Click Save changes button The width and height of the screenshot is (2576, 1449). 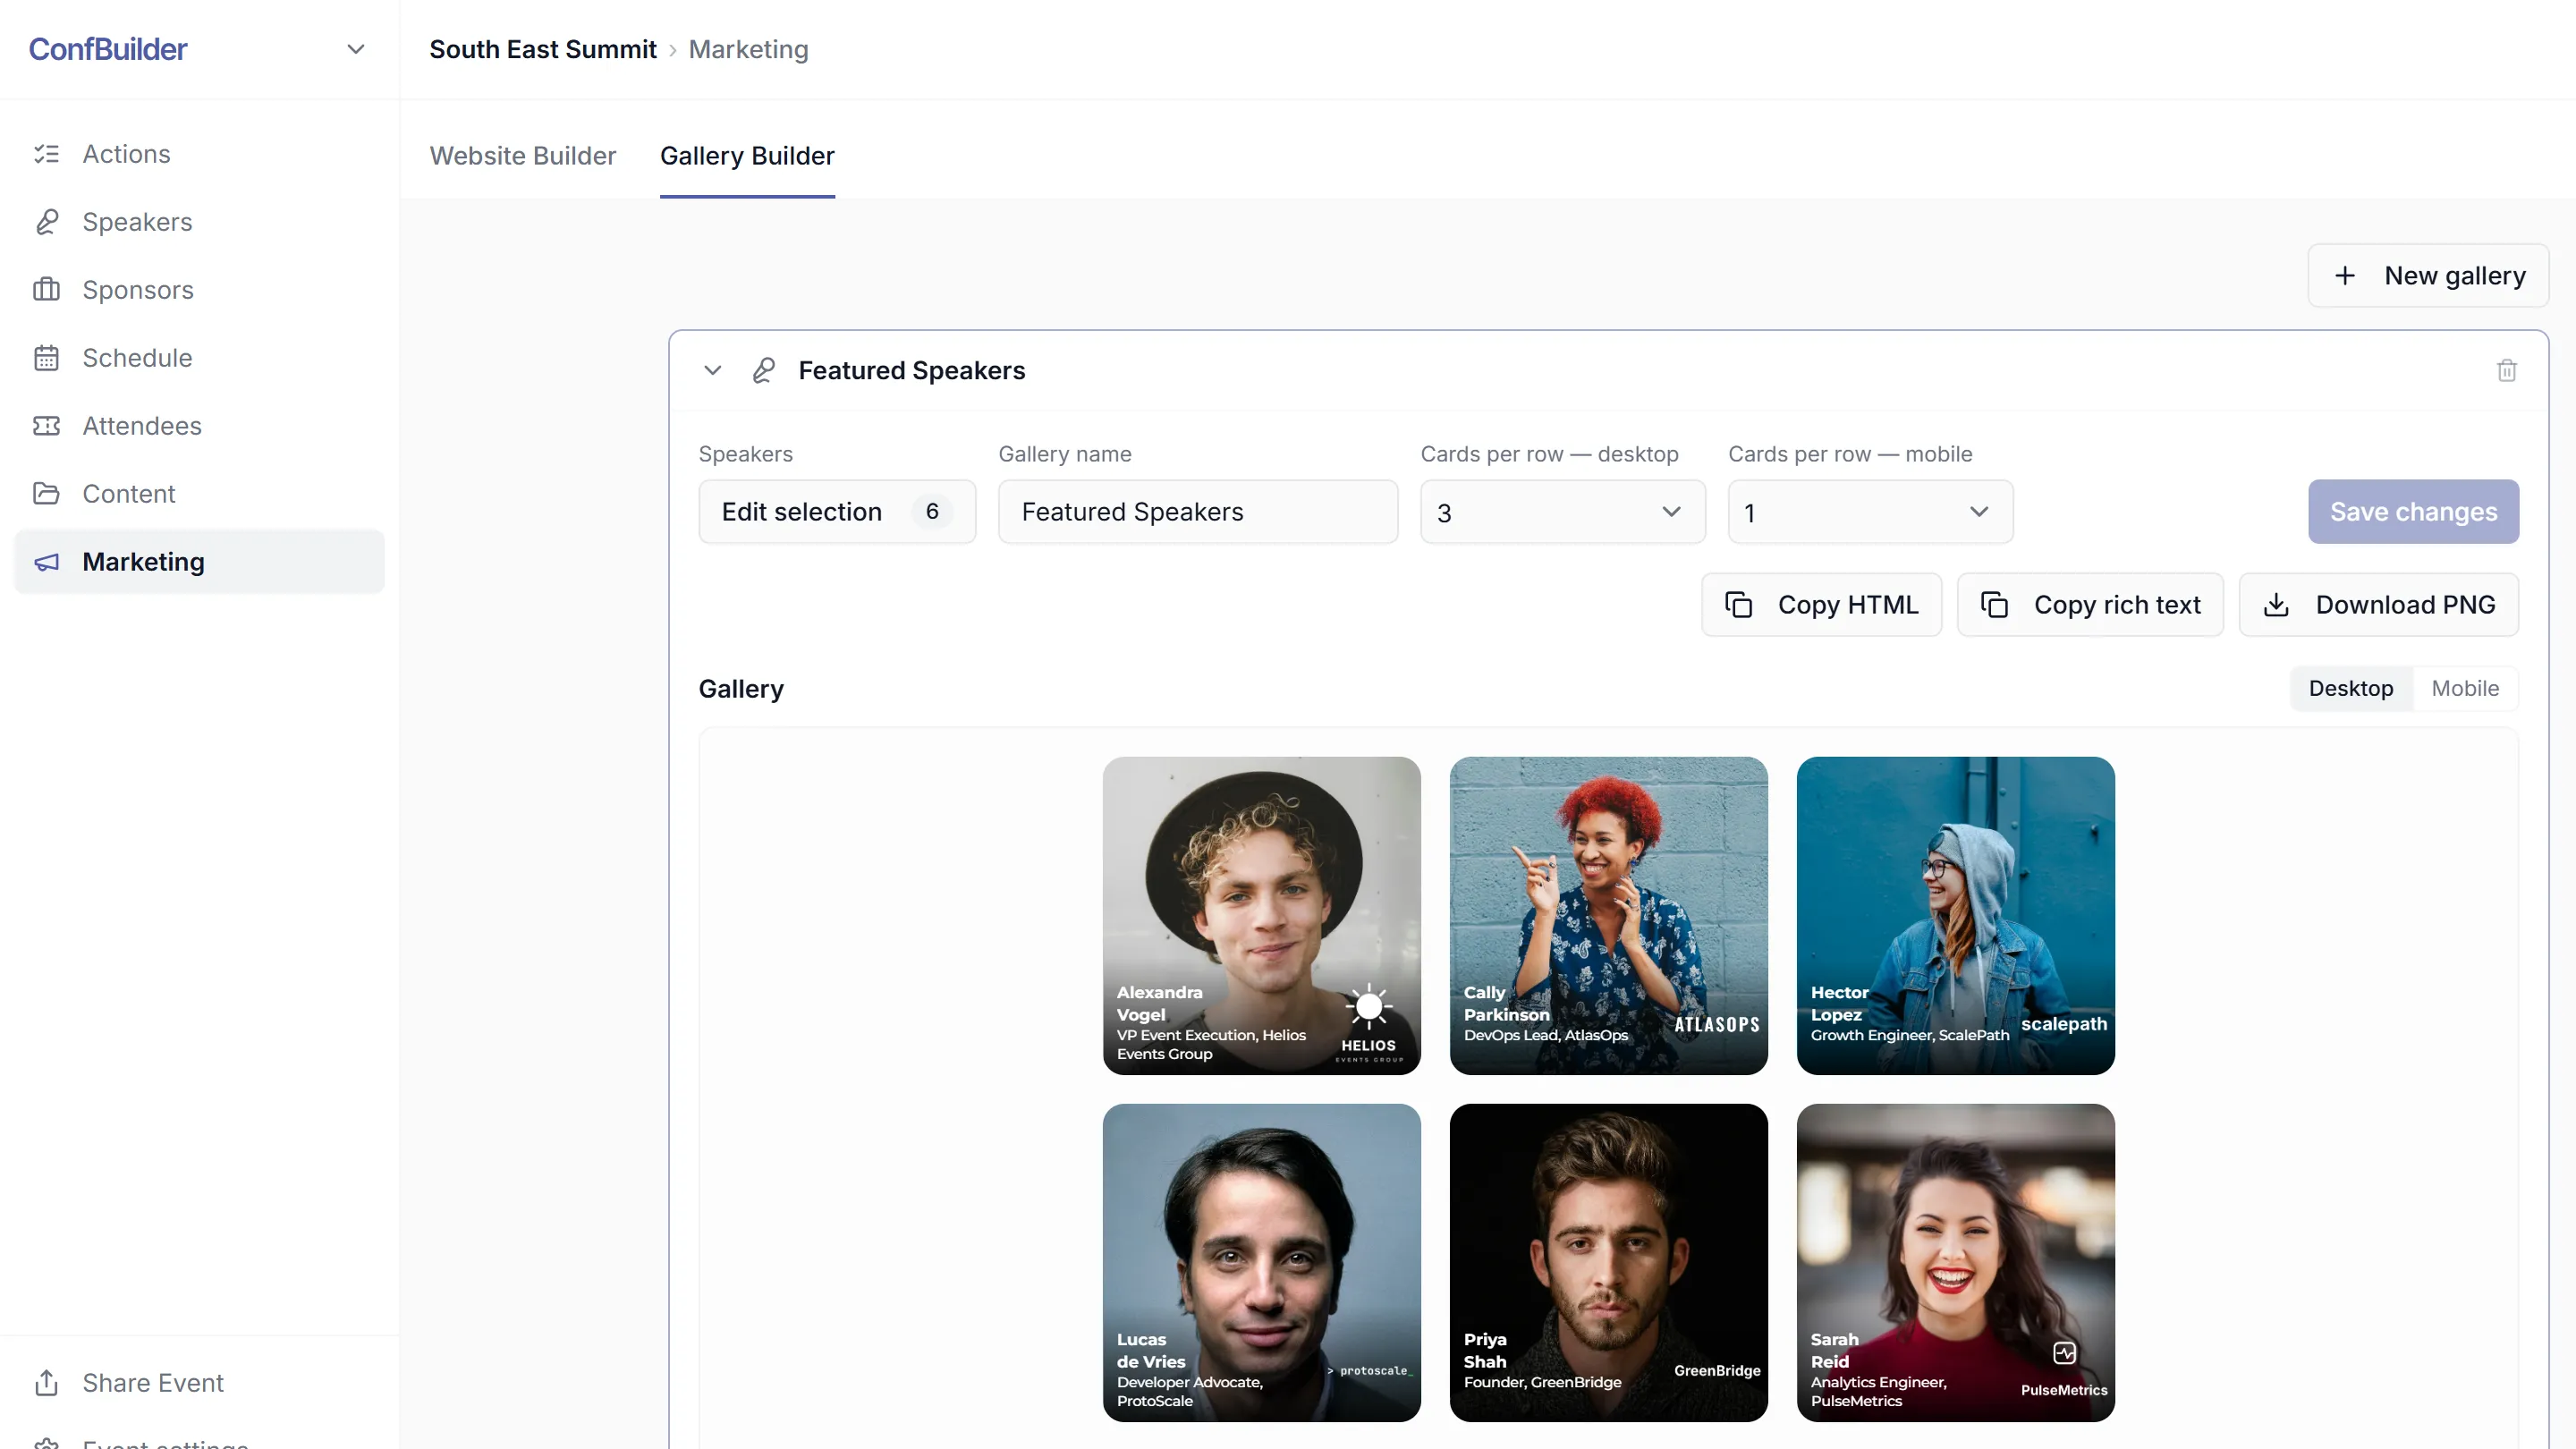click(2413, 512)
